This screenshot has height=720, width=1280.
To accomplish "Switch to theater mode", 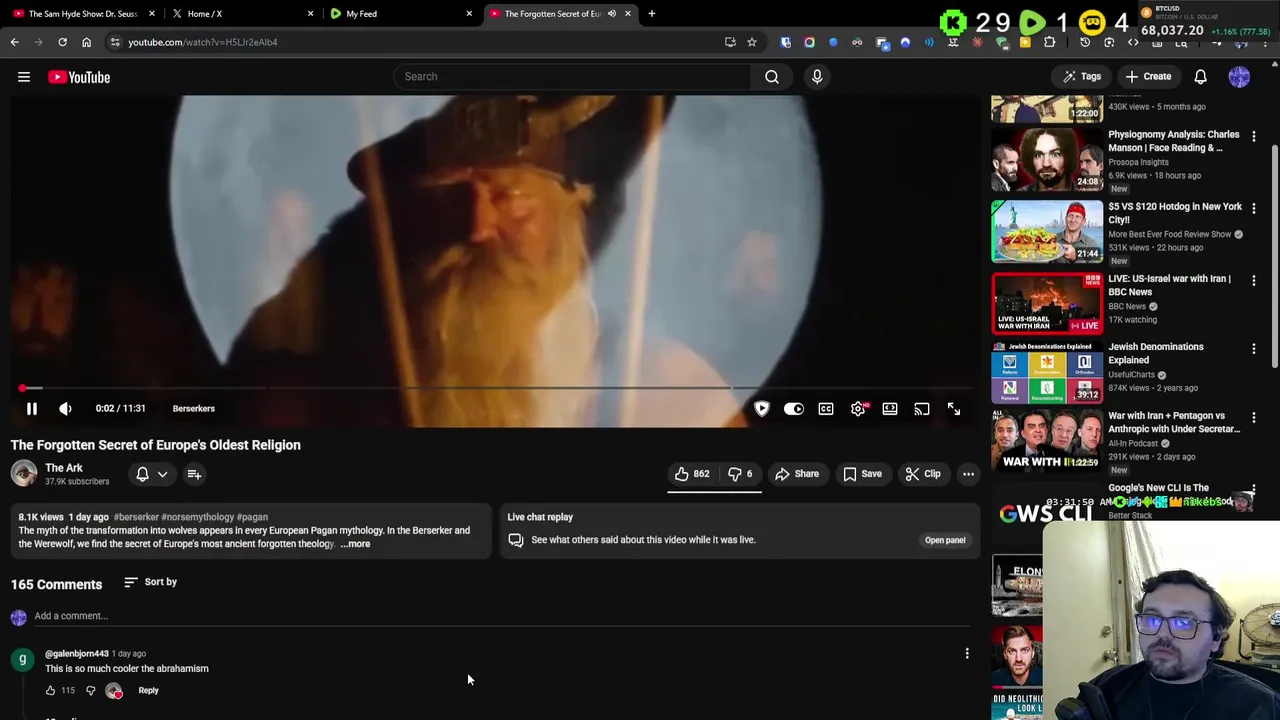I will tap(890, 408).
